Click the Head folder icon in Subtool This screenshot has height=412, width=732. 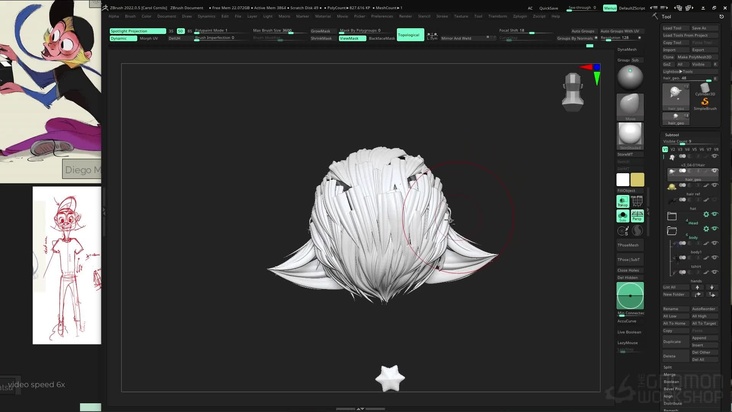(x=672, y=216)
